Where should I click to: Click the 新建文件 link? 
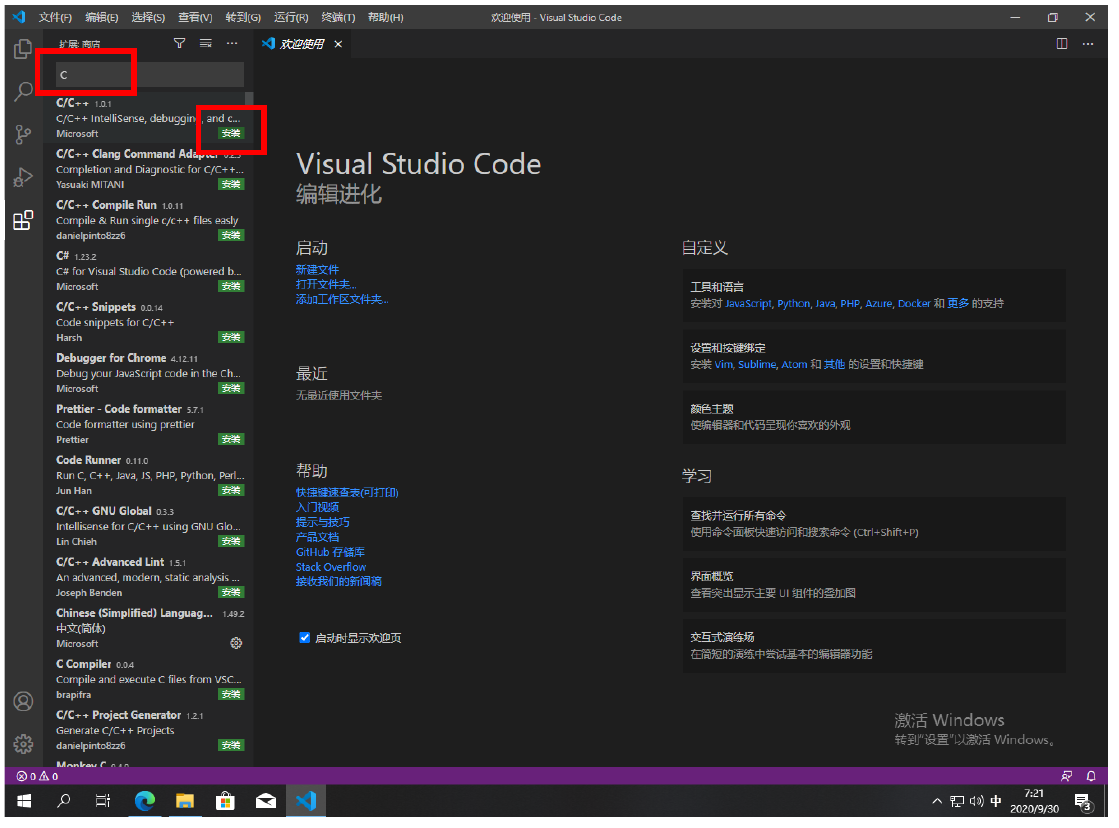pos(317,270)
